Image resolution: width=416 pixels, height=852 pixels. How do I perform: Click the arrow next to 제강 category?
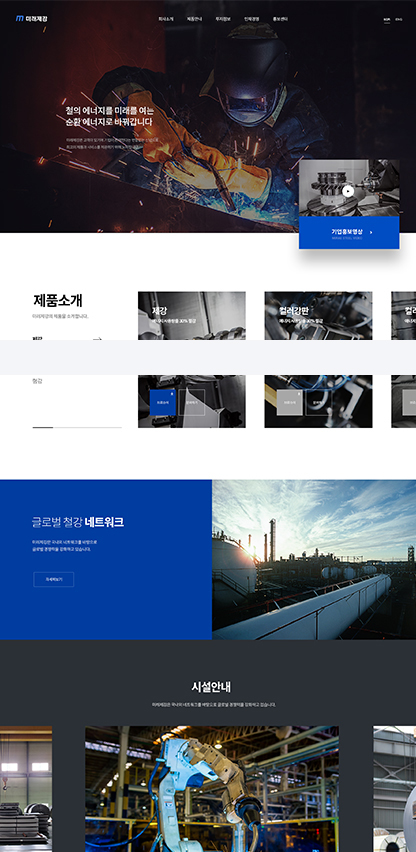pyautogui.click(x=97, y=339)
